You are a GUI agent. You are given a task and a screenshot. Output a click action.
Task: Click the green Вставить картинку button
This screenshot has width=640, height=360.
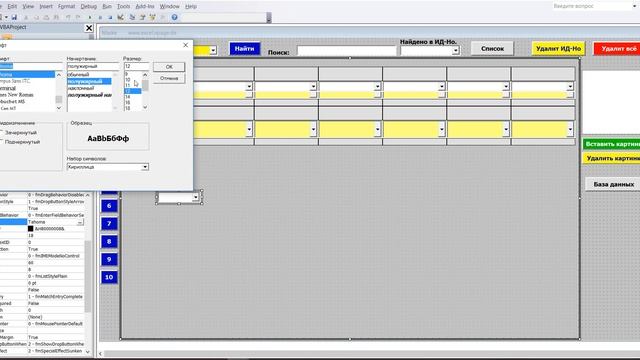[x=611, y=144]
